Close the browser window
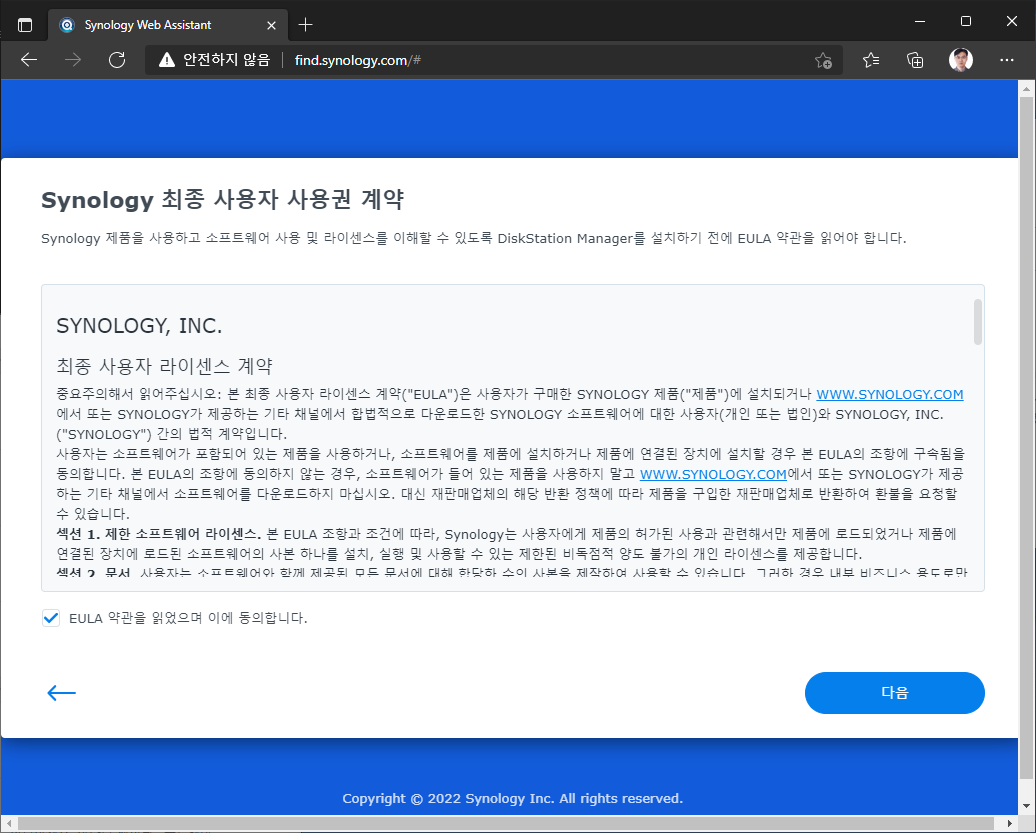 coord(1012,22)
